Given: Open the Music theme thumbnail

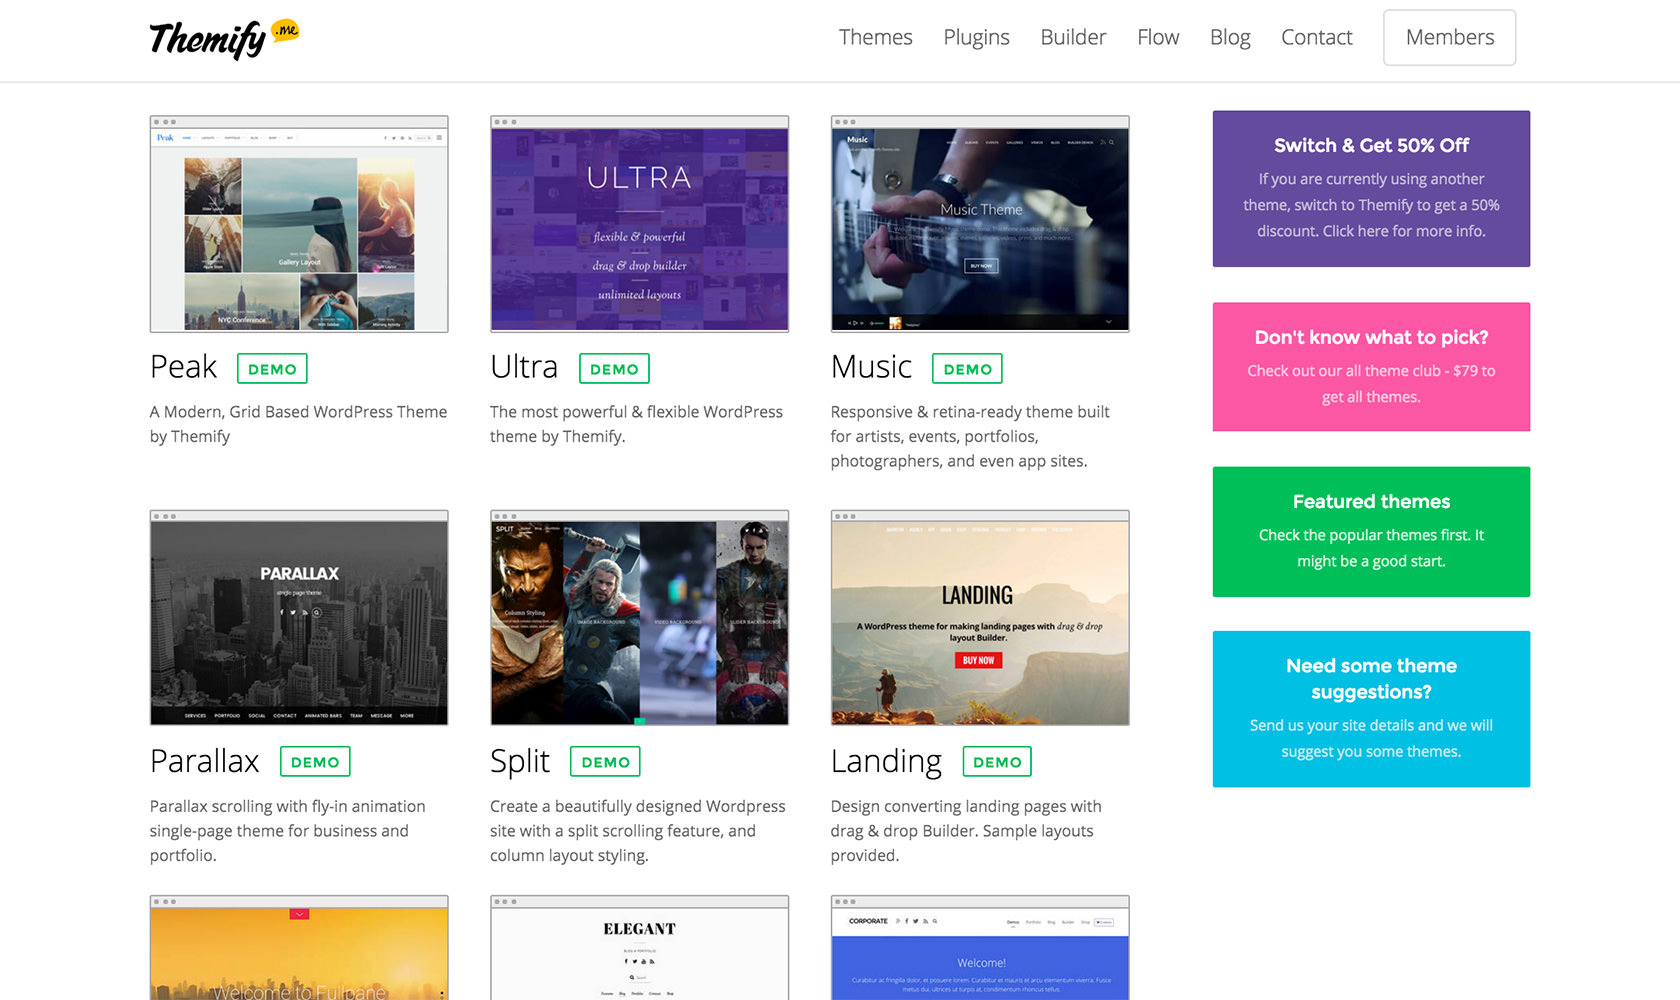Looking at the screenshot, I should point(980,224).
